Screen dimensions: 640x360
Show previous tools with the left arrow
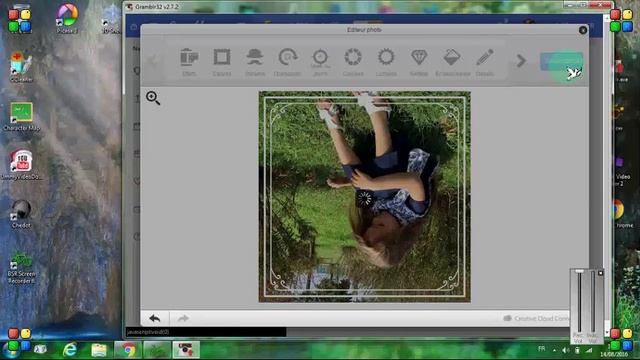[x=153, y=61]
